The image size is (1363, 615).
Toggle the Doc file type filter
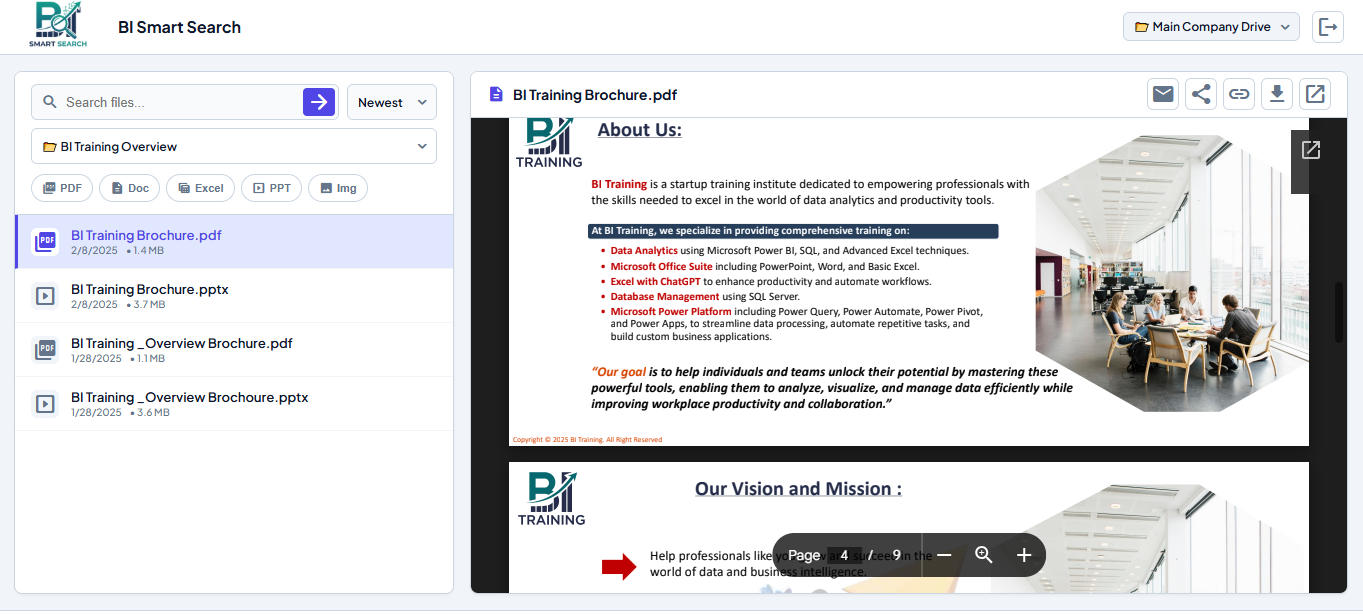pyautogui.click(x=129, y=188)
